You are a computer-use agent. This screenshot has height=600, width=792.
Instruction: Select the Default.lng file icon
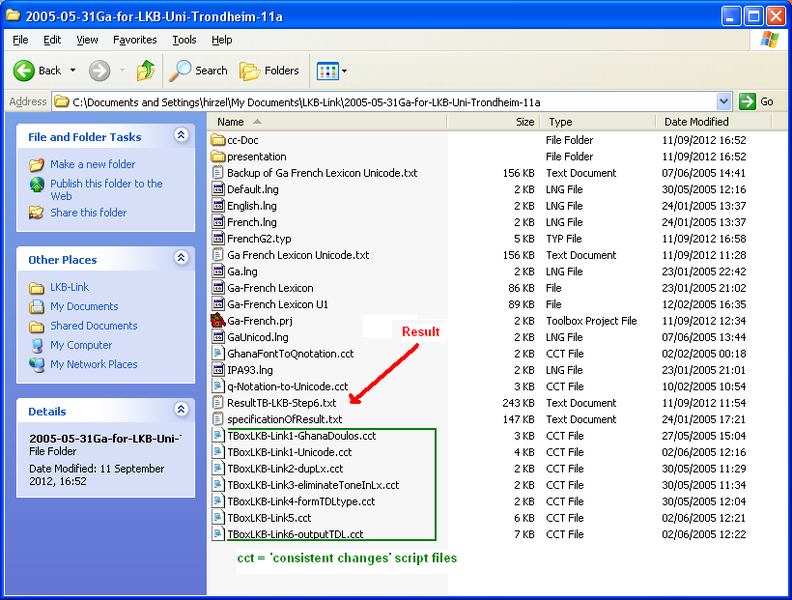coord(218,189)
